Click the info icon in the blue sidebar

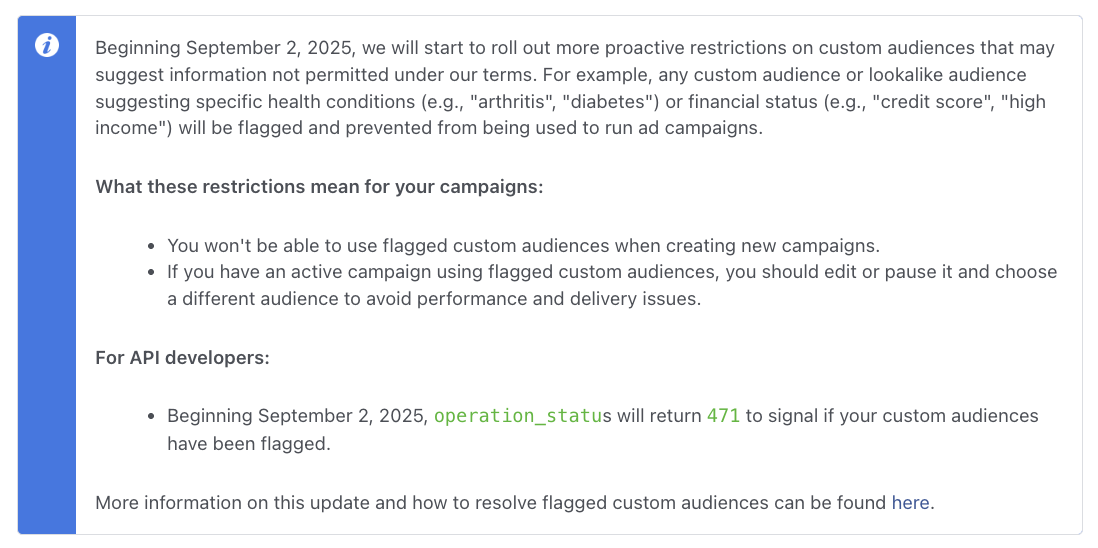pos(46,46)
